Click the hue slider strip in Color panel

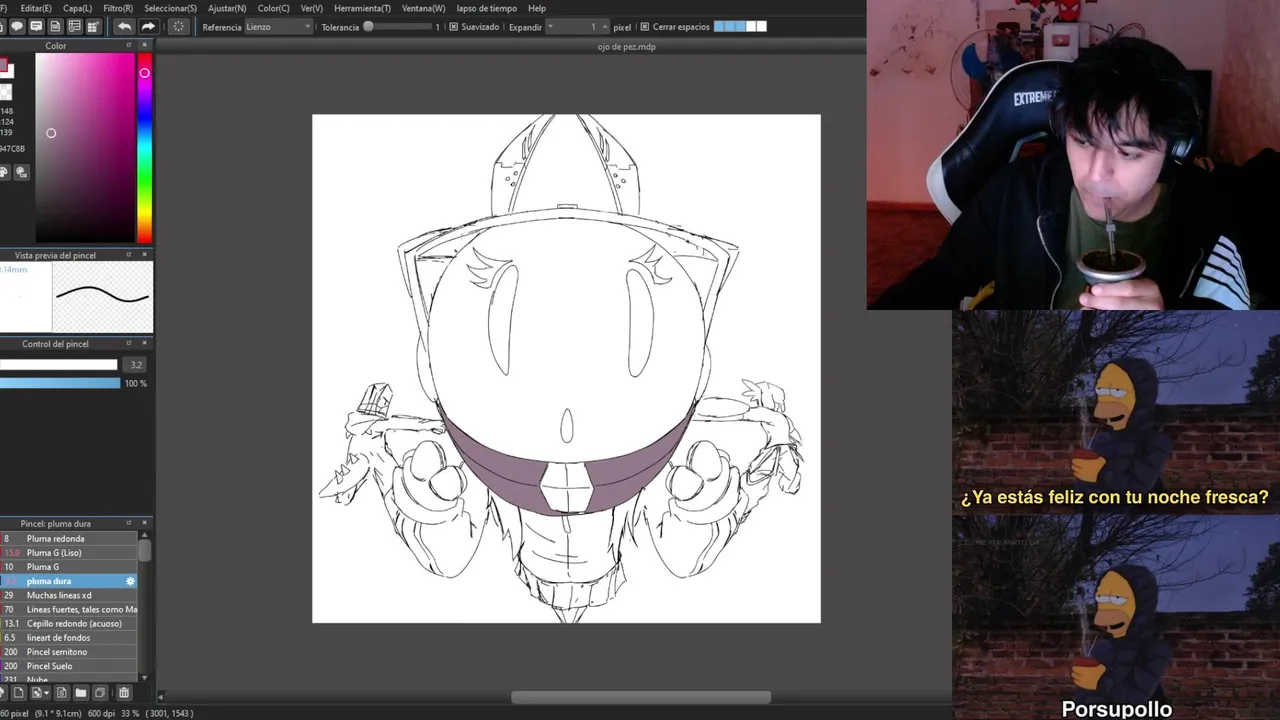point(145,147)
